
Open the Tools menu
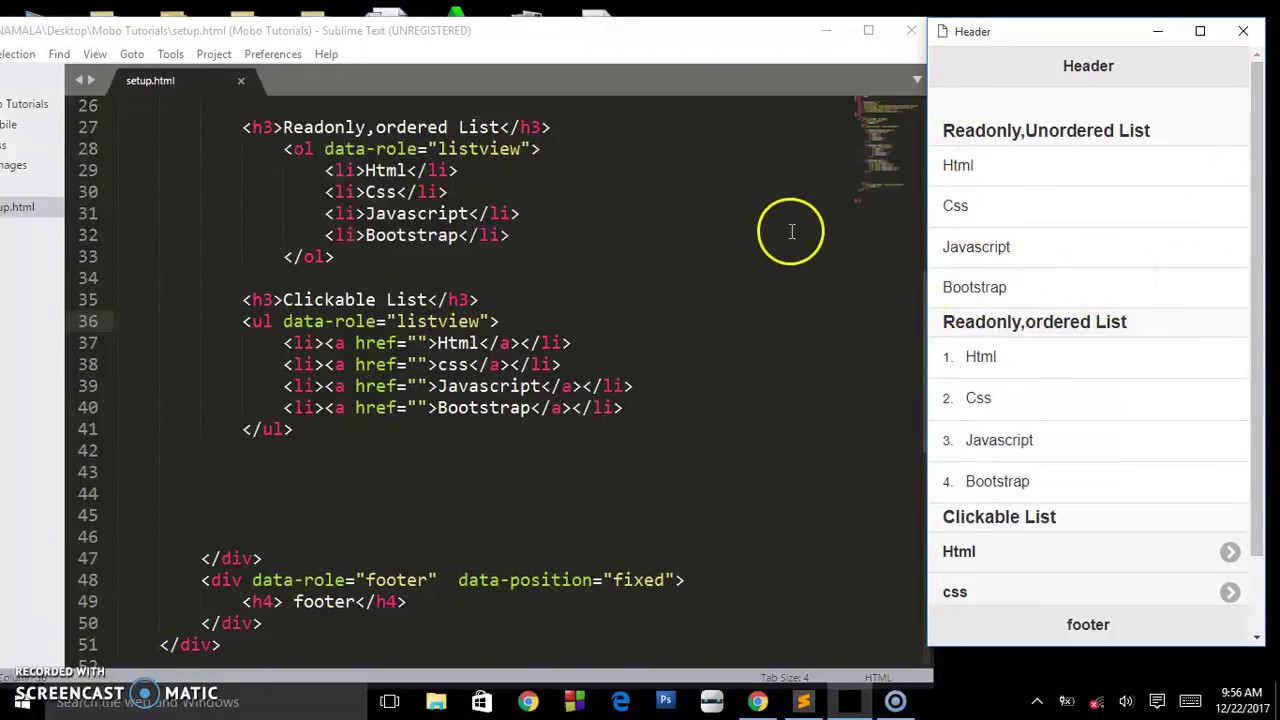coord(170,54)
